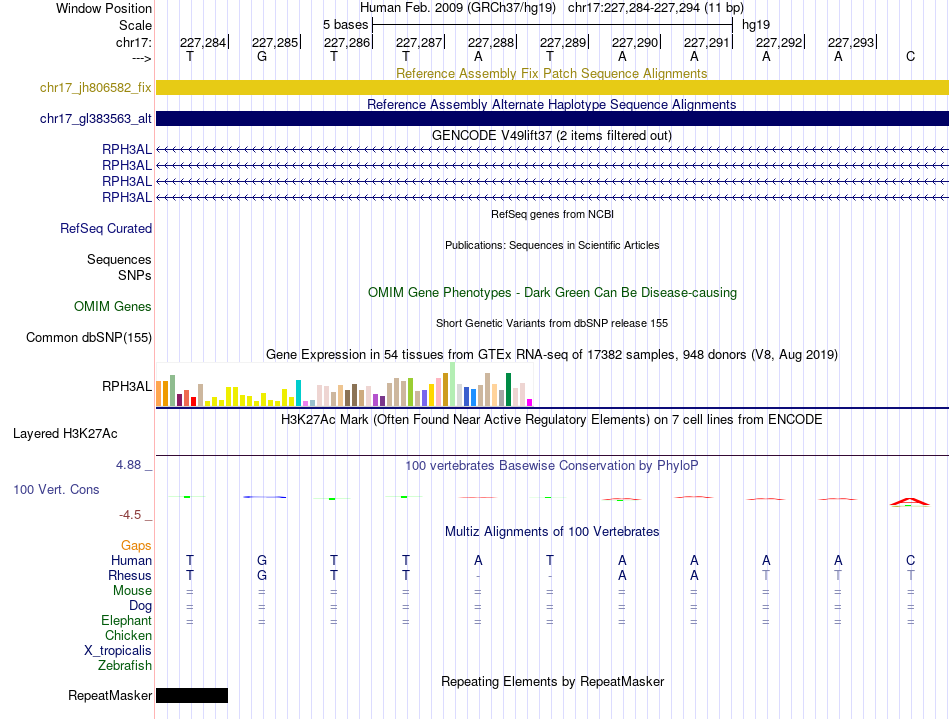Click the 227,288 position label on ruler
Screen dimensions: 950x719
491,42
